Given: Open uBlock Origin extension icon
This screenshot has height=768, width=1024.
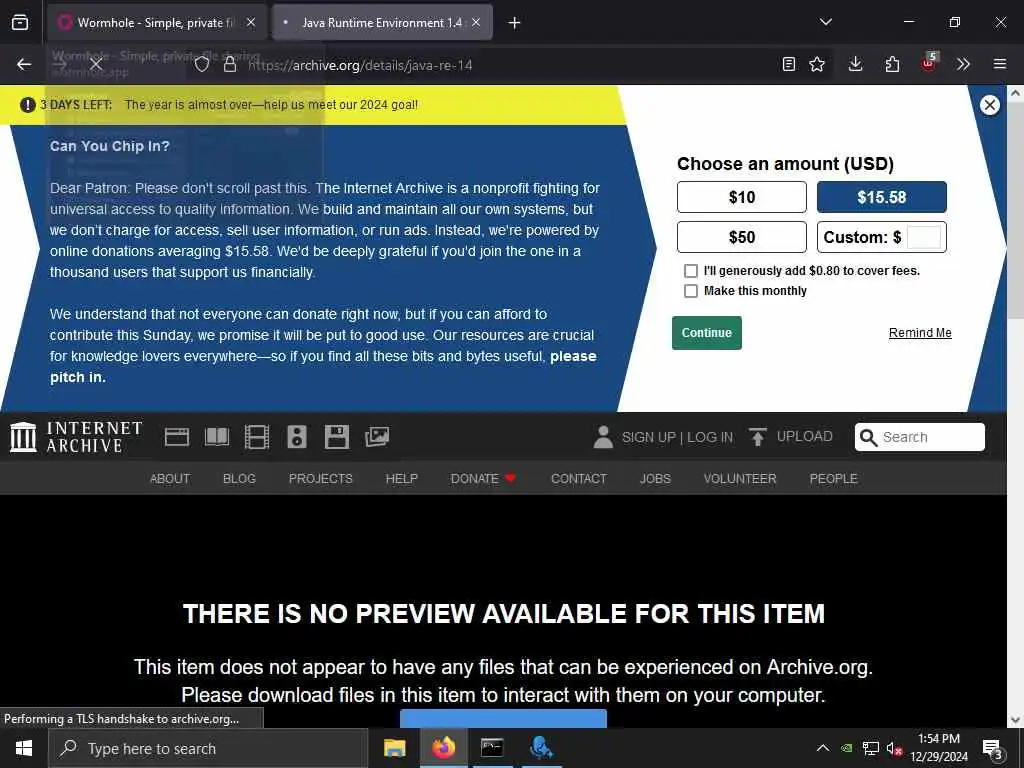Looking at the screenshot, I should 929,63.
